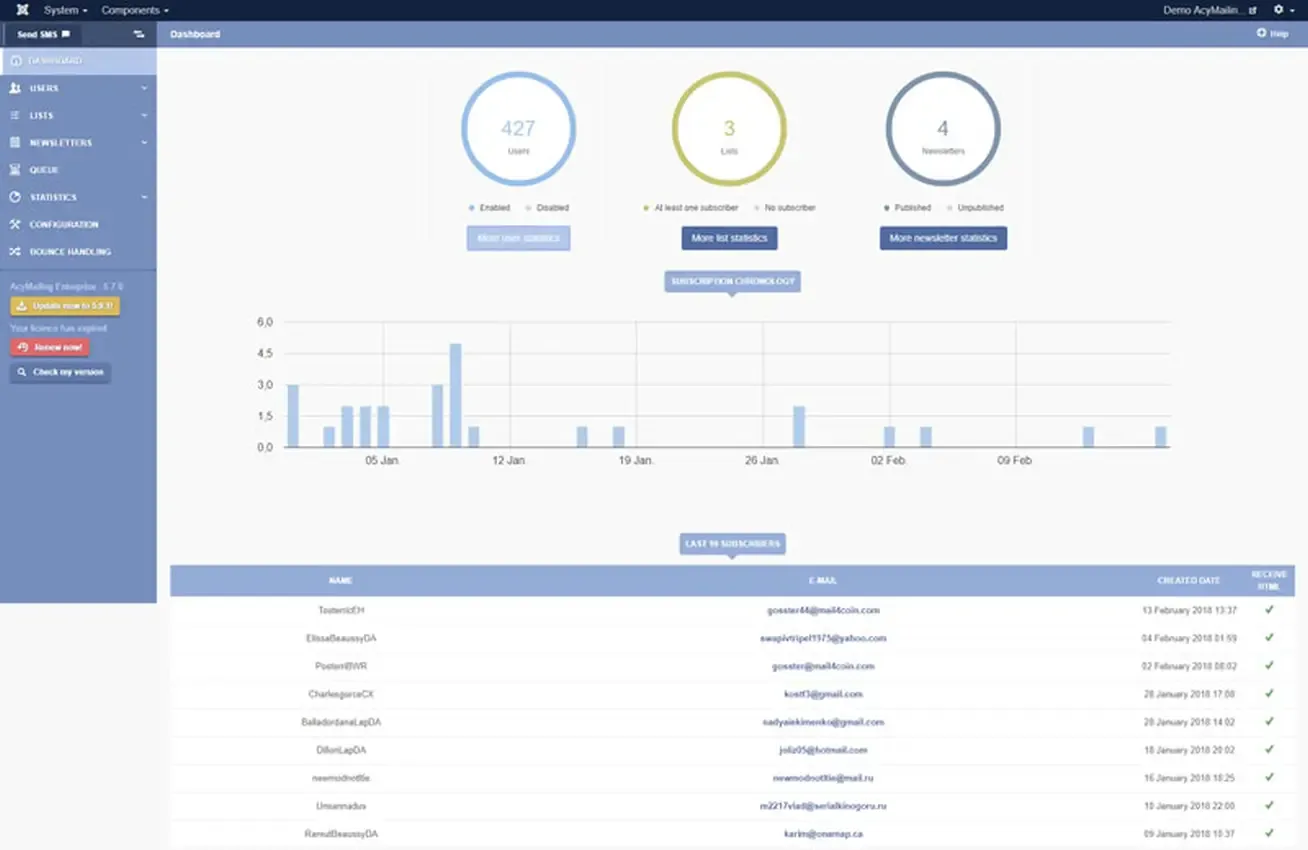This screenshot has width=1308, height=850.
Task: Open the System dropdown menu
Action: [x=65, y=10]
